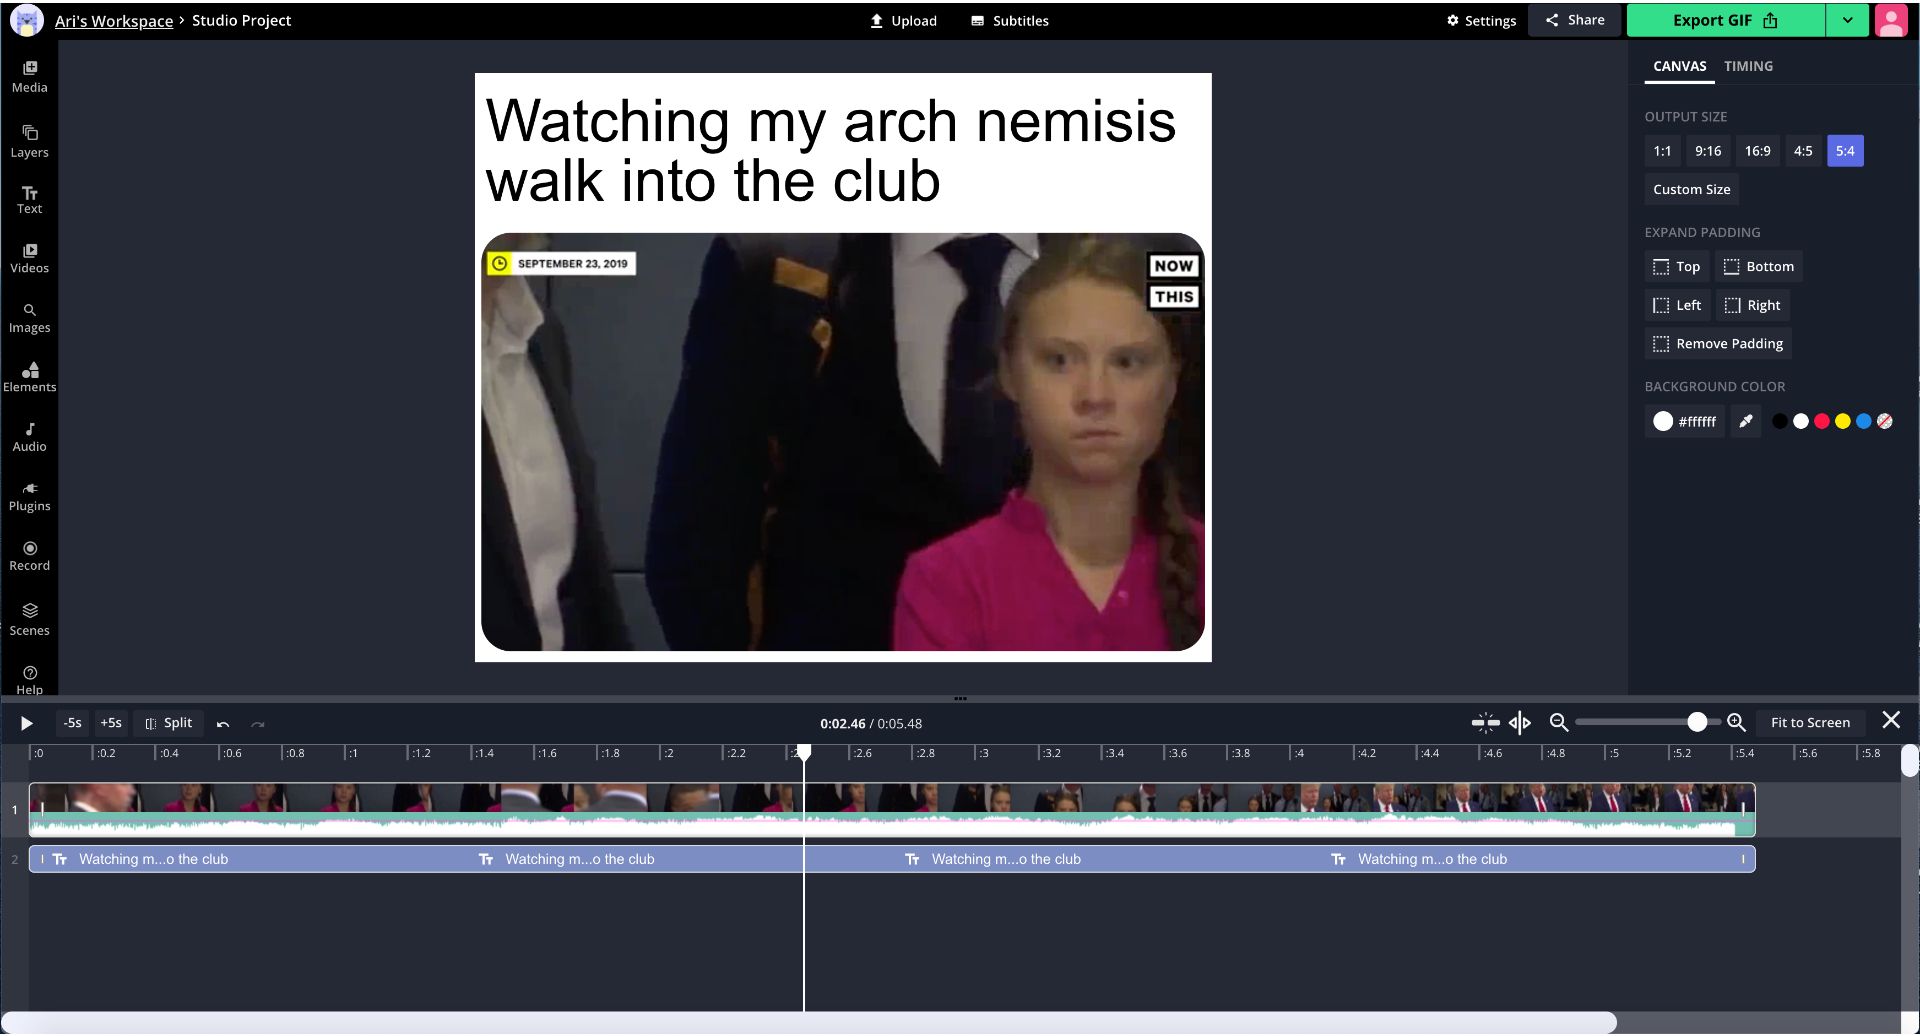Click Fit to Screen button
The image size is (1920, 1036).
pos(1810,722)
